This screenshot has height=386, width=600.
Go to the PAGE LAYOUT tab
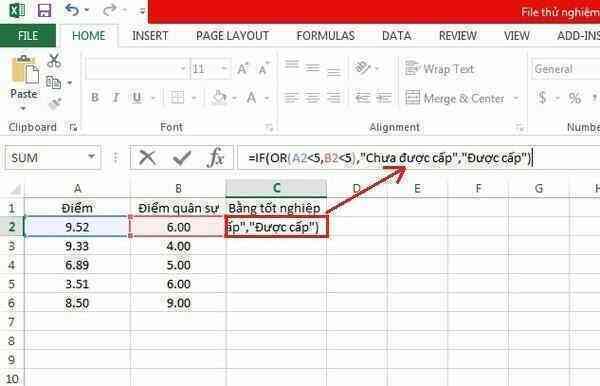[x=232, y=36]
